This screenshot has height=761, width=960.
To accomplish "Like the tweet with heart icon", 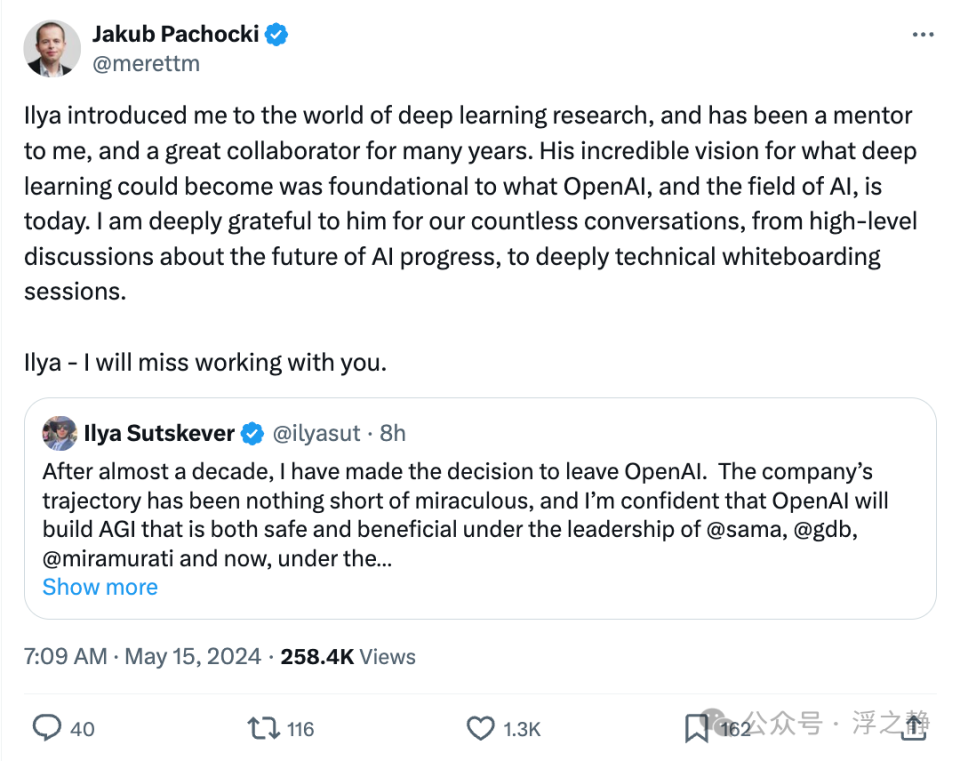I will (x=481, y=727).
